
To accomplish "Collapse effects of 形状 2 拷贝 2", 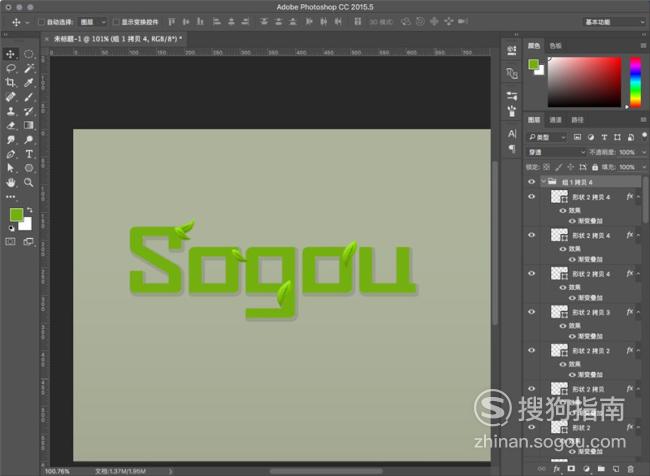I will pyautogui.click(x=638, y=351).
